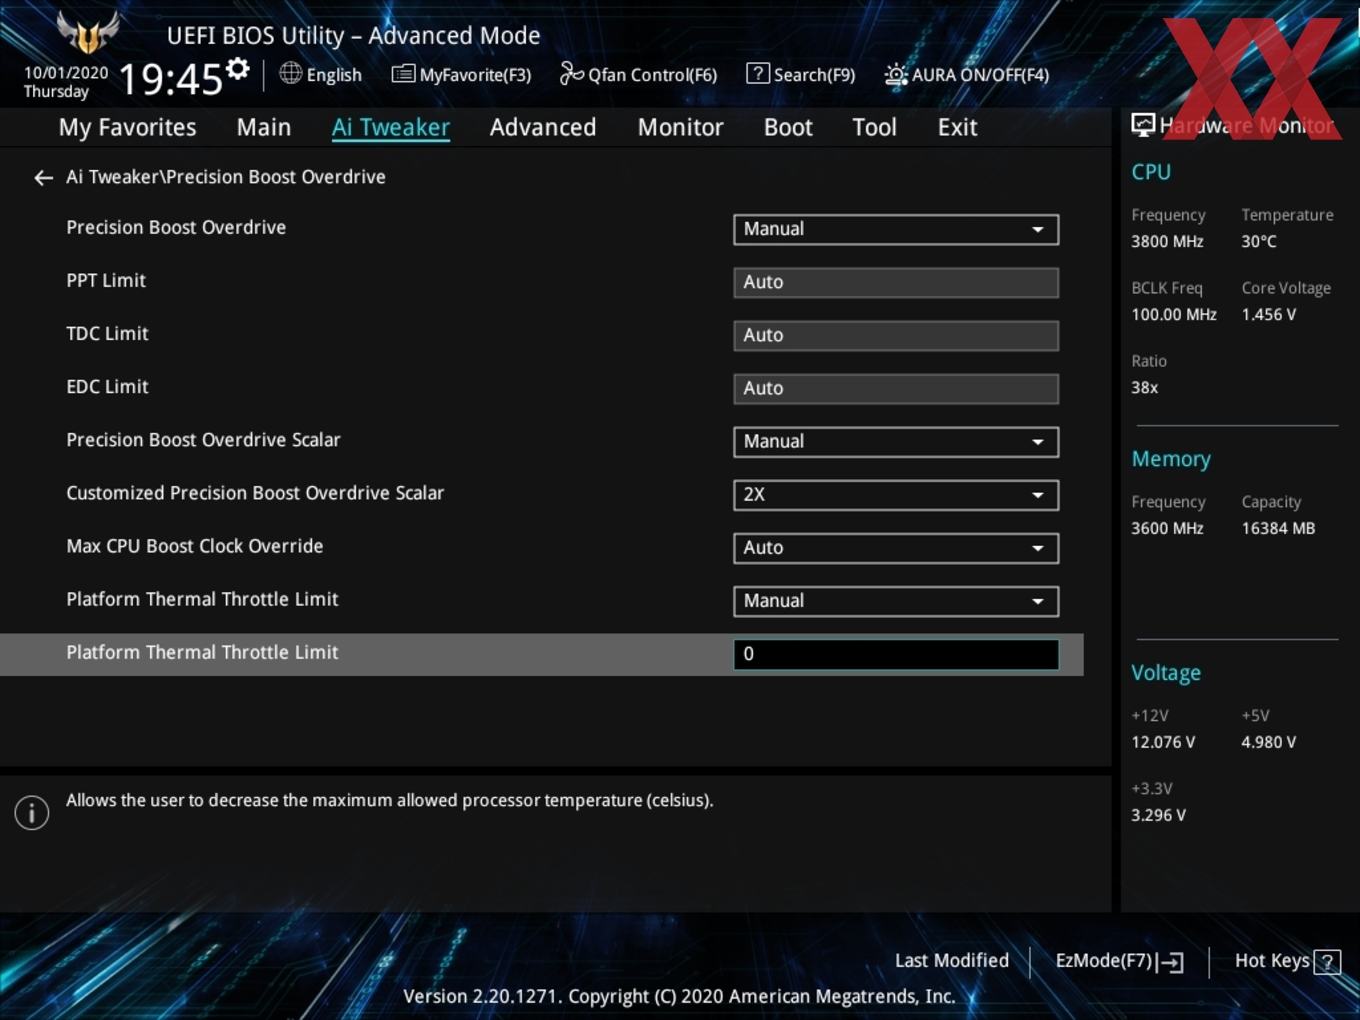Open Max CPU Boost Clock Override dropdown

point(896,547)
